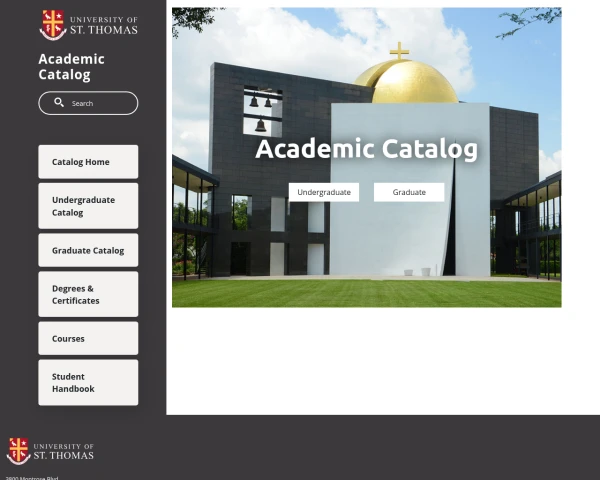Open the Student Handbook

coord(88,382)
